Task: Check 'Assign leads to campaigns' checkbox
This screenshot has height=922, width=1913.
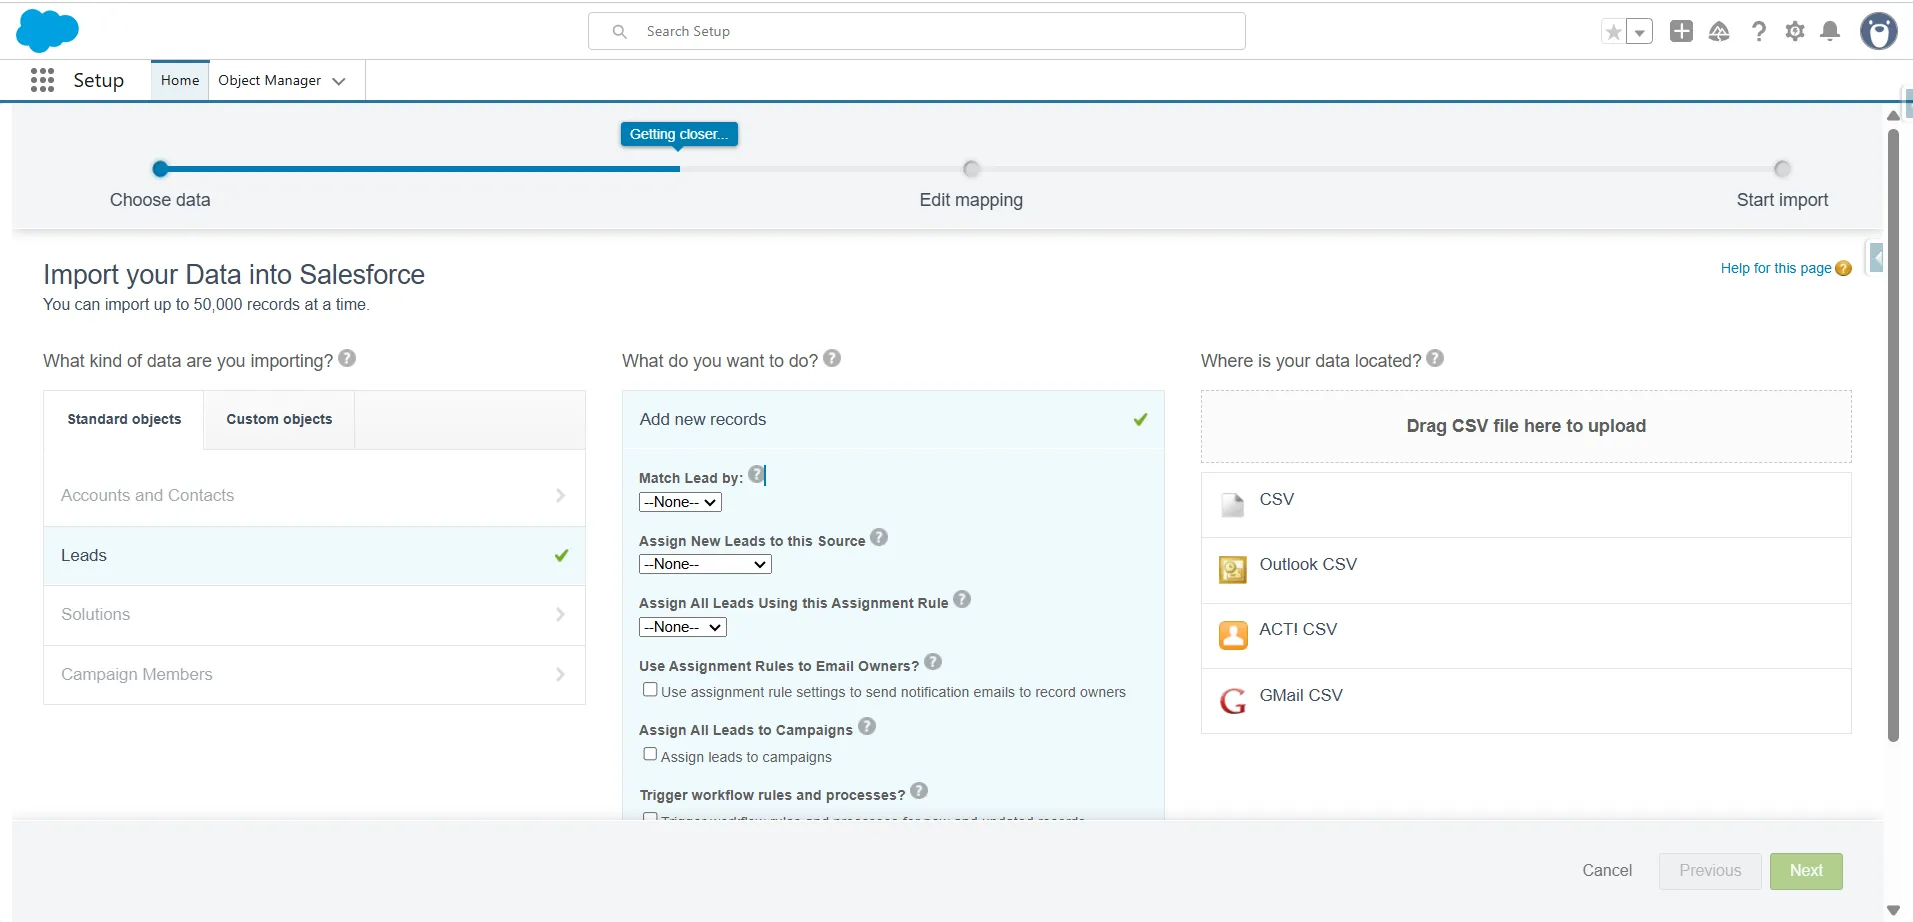Action: (650, 754)
